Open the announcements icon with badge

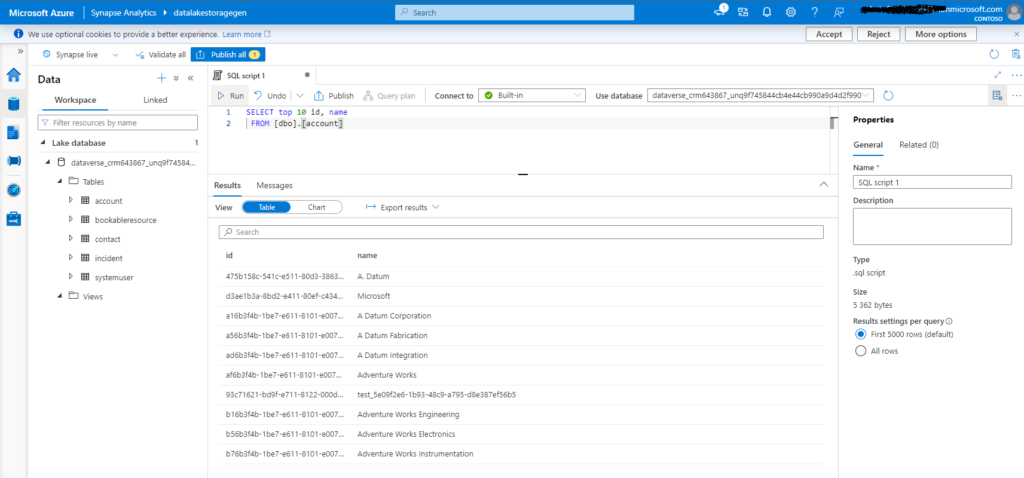click(720, 10)
